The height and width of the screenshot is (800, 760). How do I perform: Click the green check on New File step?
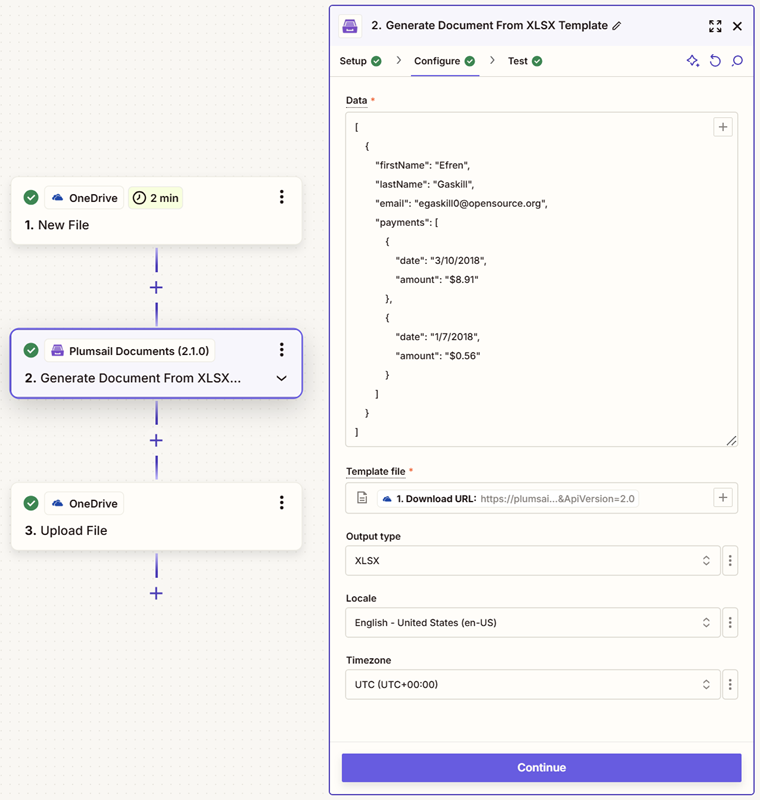pos(31,197)
